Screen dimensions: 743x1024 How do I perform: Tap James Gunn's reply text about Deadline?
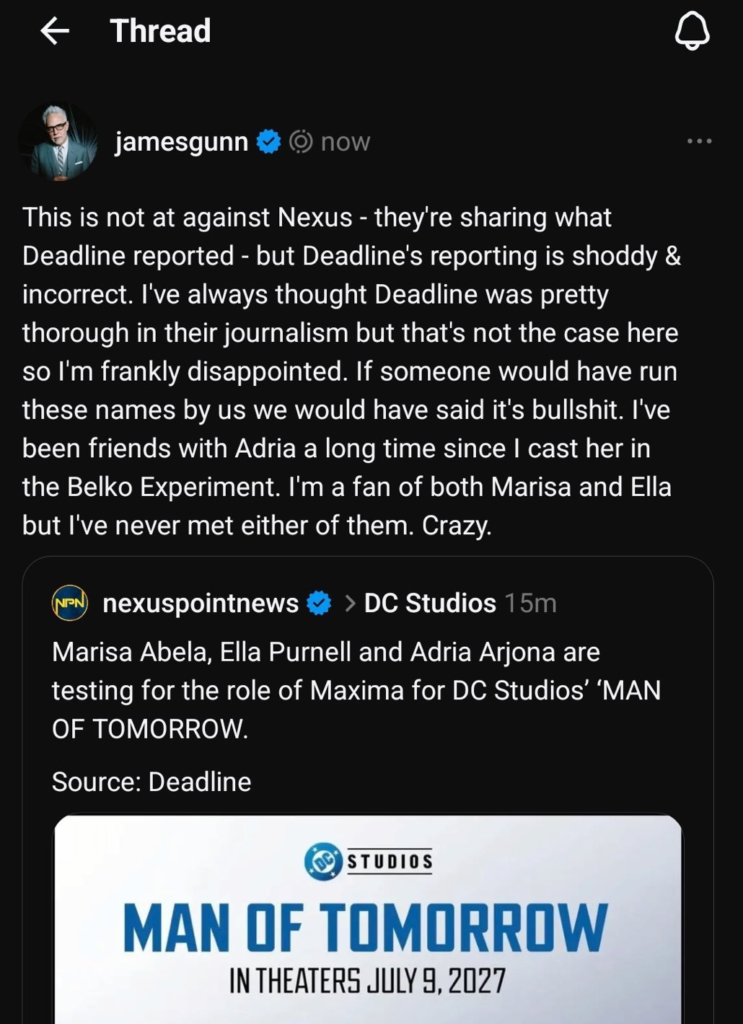(x=352, y=370)
